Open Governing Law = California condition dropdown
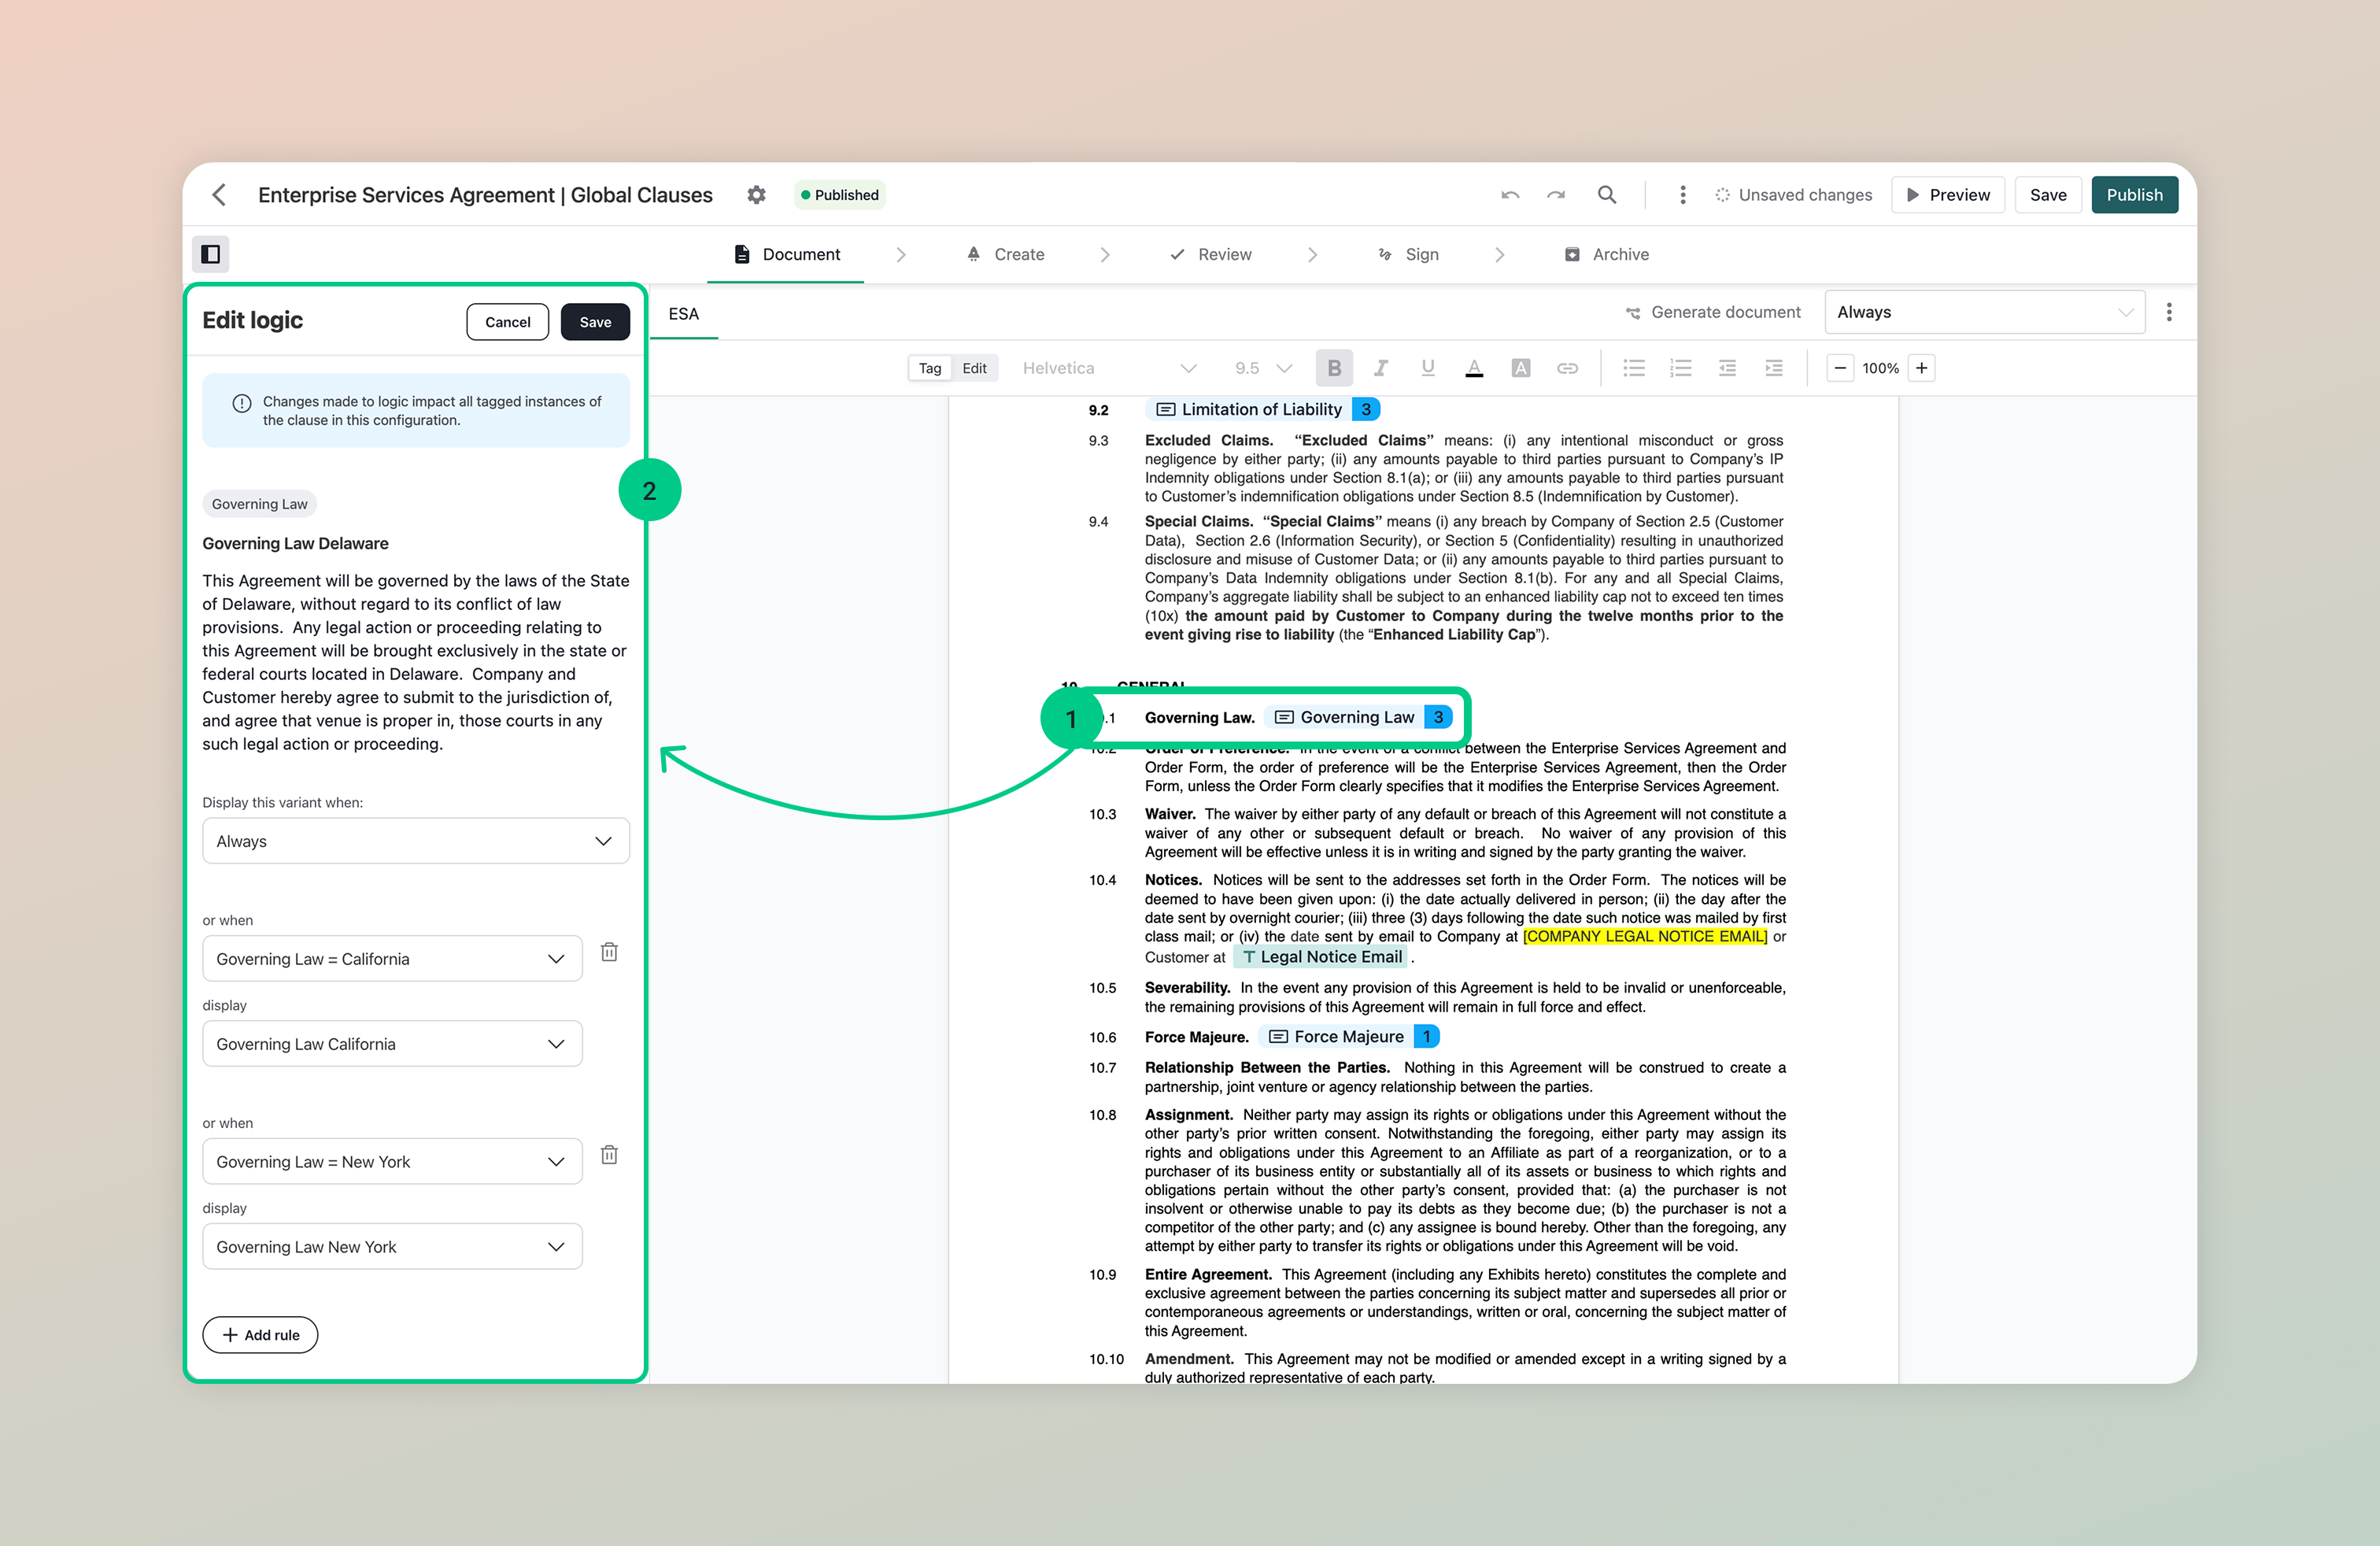Screen dimensions: 2380x1546 [x=392, y=959]
